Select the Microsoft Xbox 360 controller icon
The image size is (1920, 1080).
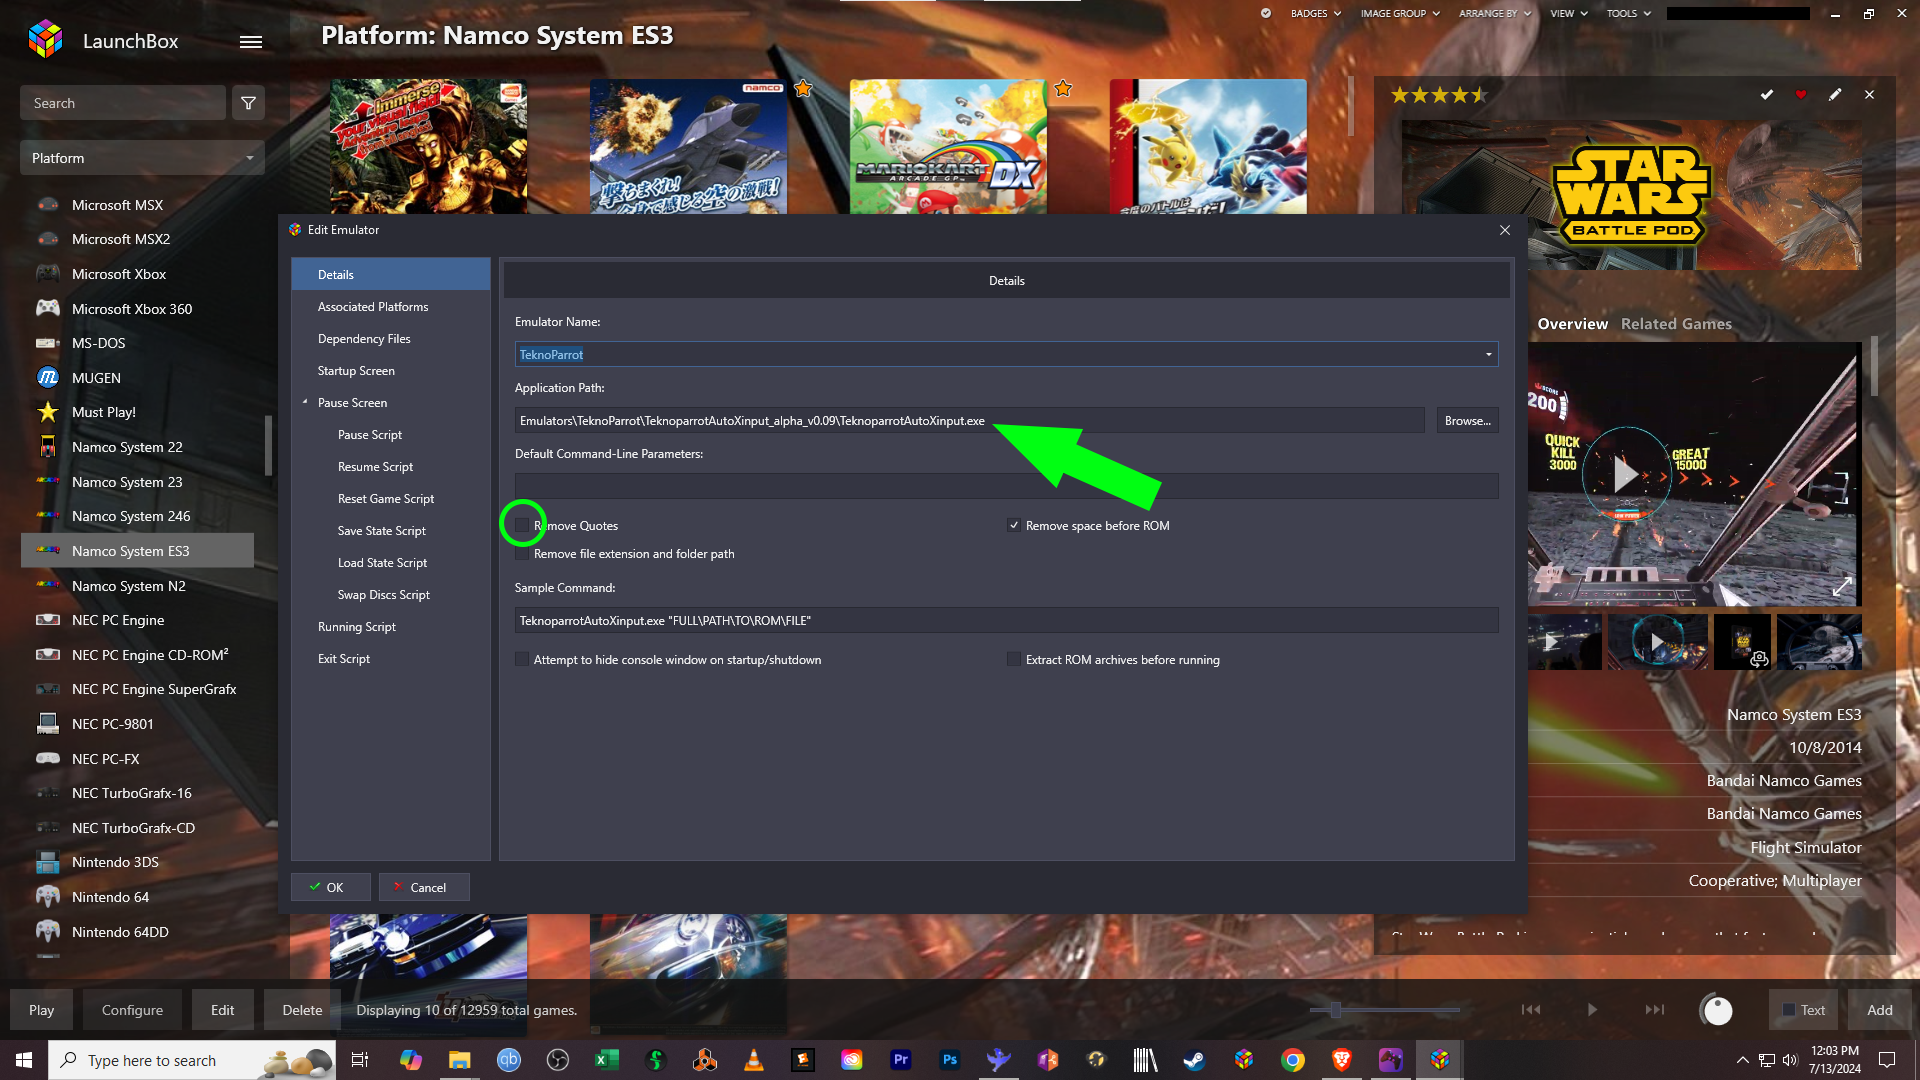point(47,308)
